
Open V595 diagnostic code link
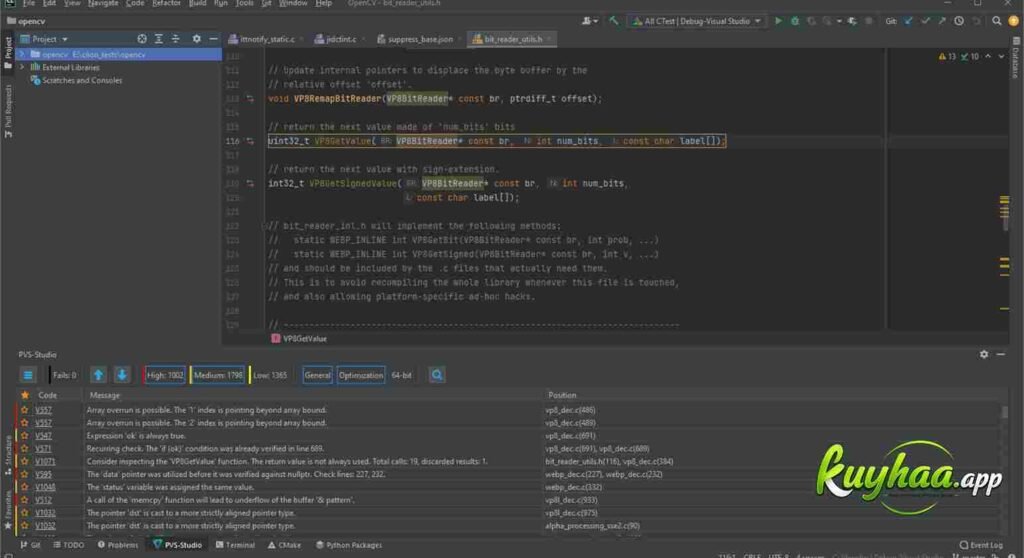43,474
